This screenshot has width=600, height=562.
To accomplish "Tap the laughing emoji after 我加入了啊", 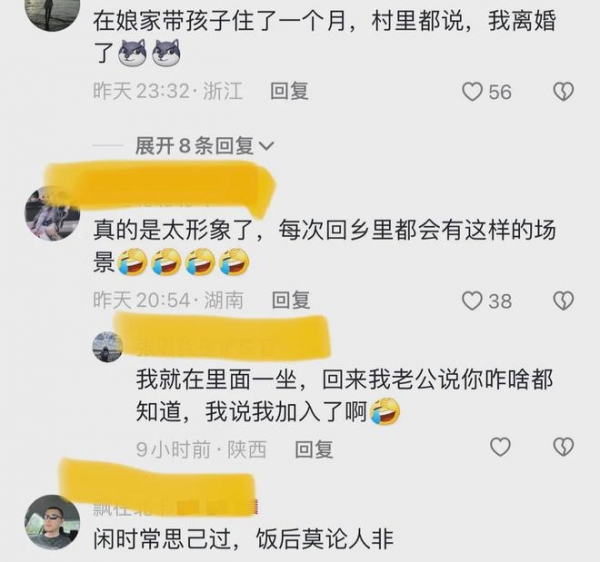I will 385,412.
